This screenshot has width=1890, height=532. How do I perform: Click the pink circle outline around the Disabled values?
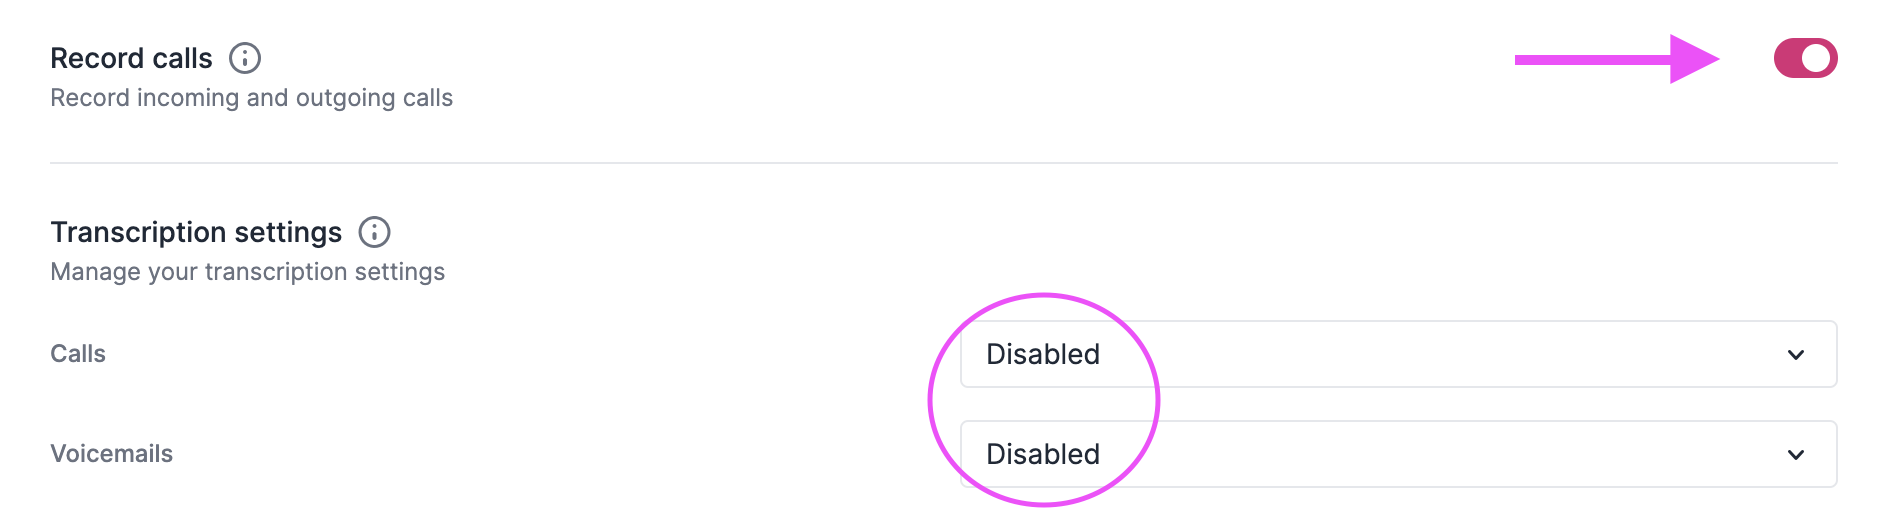coord(931,400)
